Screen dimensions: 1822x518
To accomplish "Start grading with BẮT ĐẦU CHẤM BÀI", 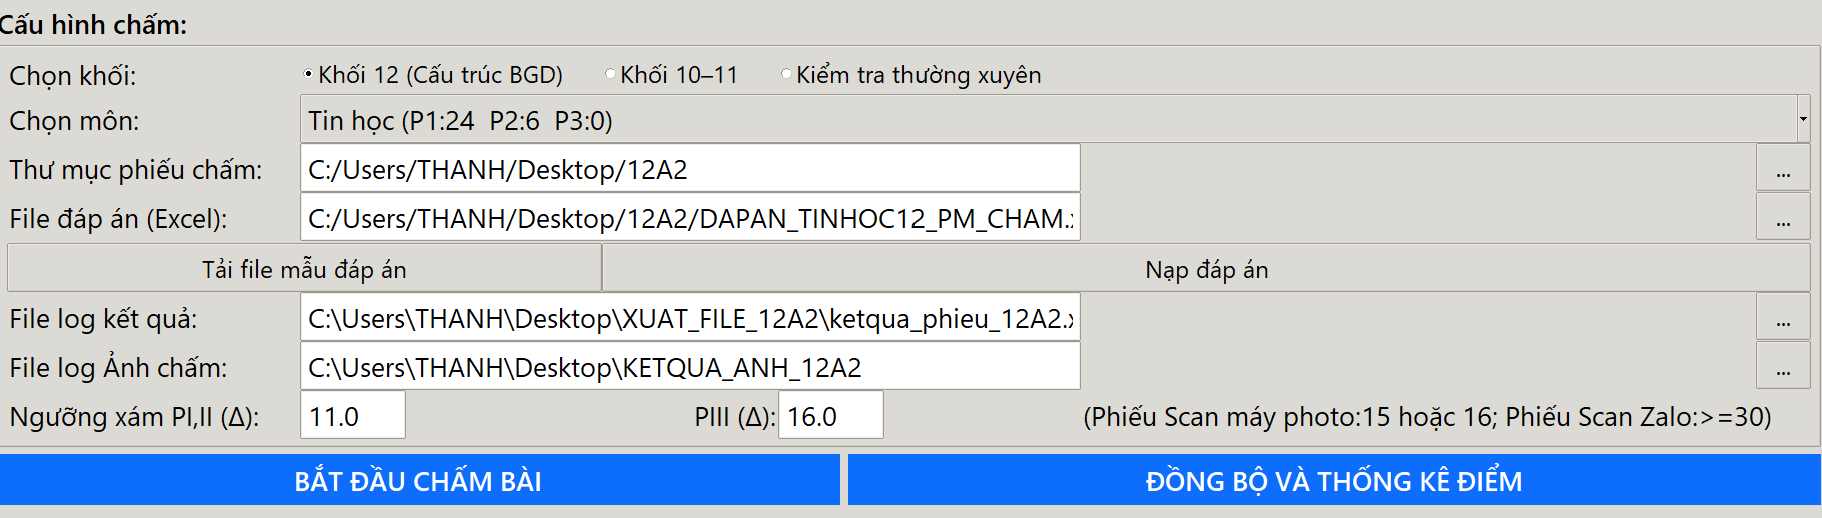I will tap(419, 481).
